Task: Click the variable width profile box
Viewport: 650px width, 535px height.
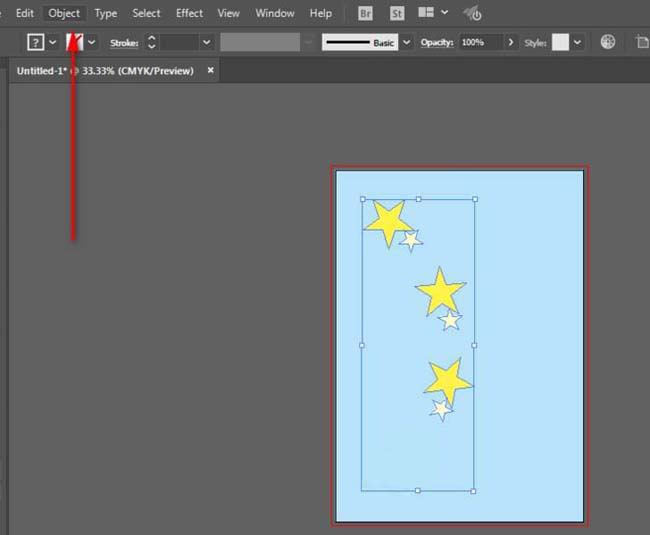Action: 260,42
